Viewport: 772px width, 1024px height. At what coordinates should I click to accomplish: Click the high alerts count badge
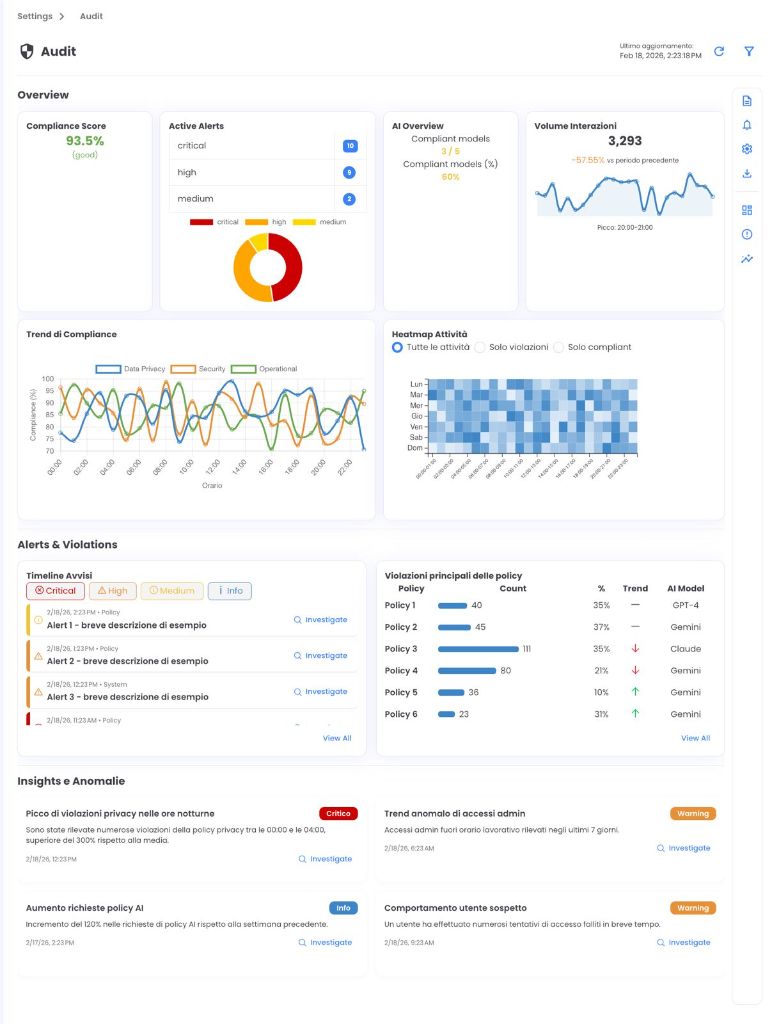[x=349, y=172]
